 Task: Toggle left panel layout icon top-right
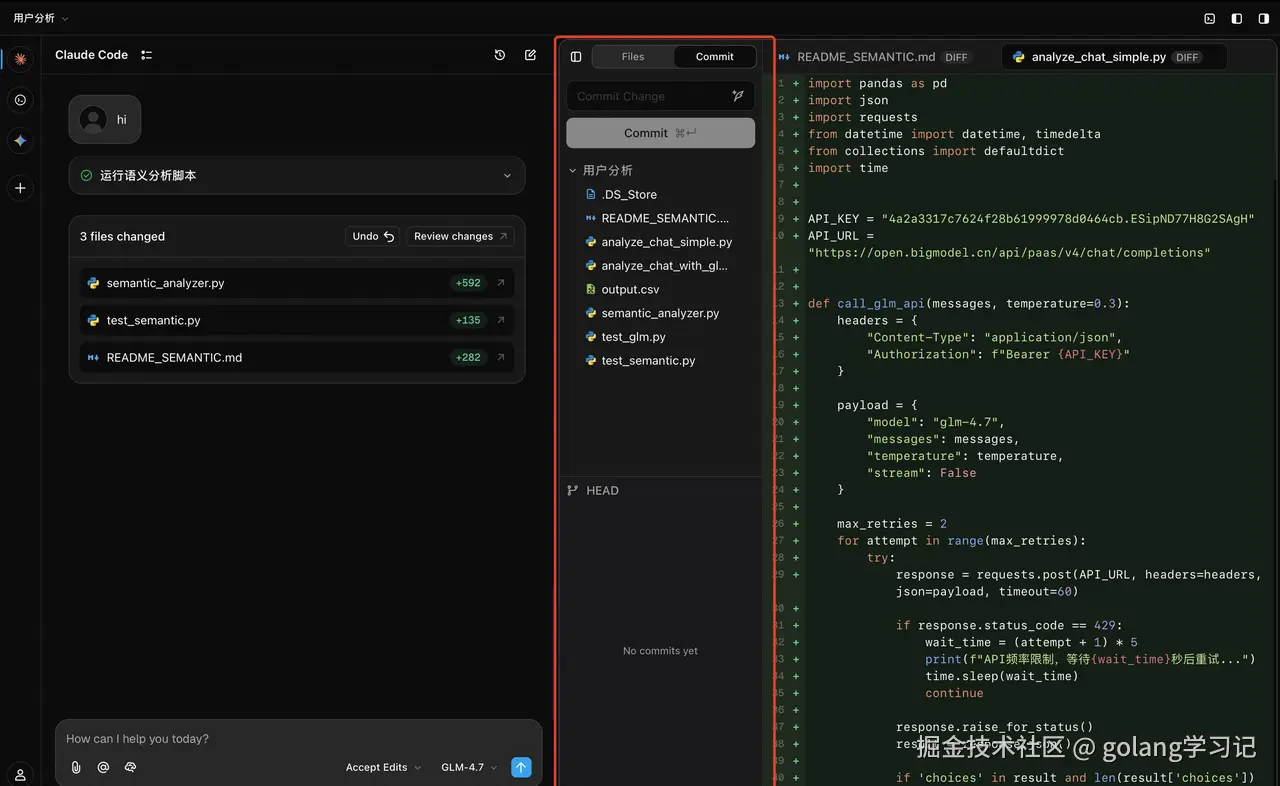coord(1237,18)
